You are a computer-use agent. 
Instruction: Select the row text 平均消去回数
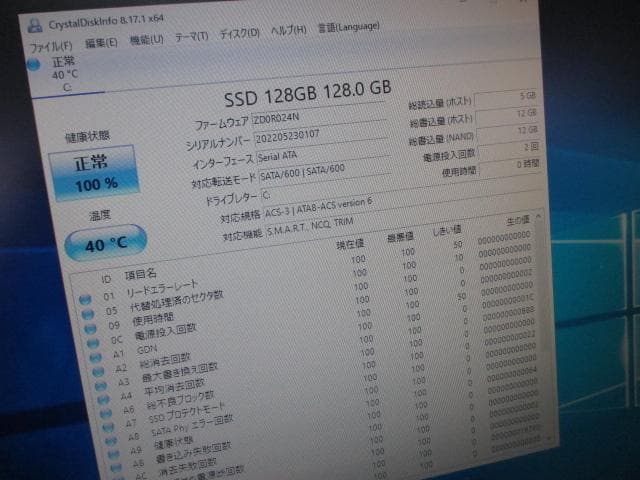pyautogui.click(x=174, y=387)
